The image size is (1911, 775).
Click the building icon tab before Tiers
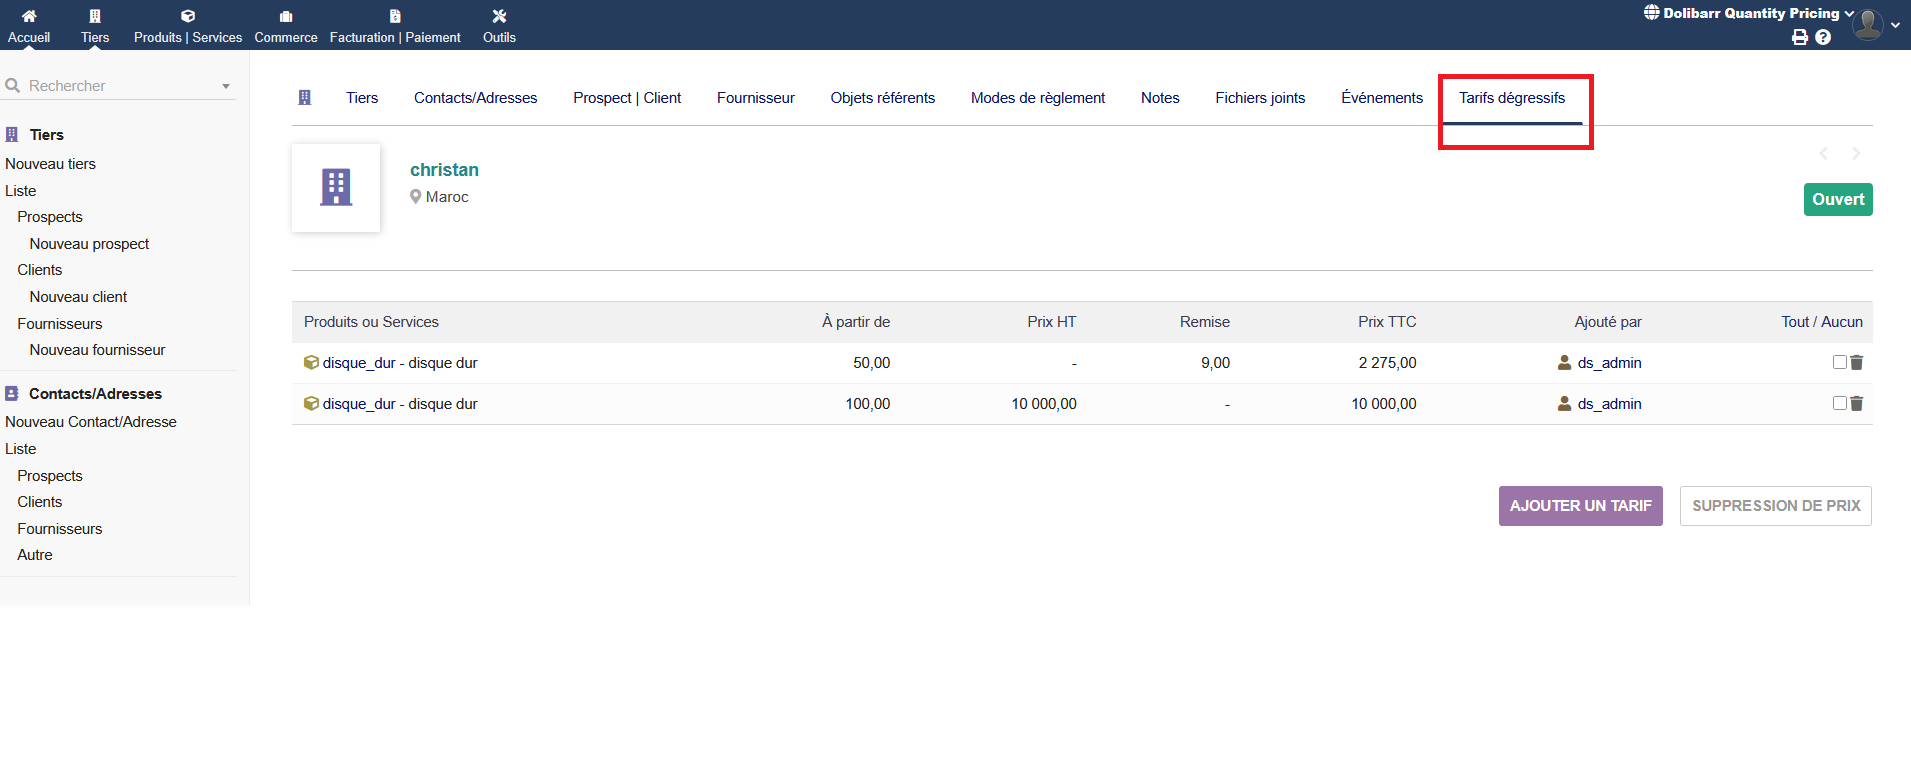tap(305, 98)
